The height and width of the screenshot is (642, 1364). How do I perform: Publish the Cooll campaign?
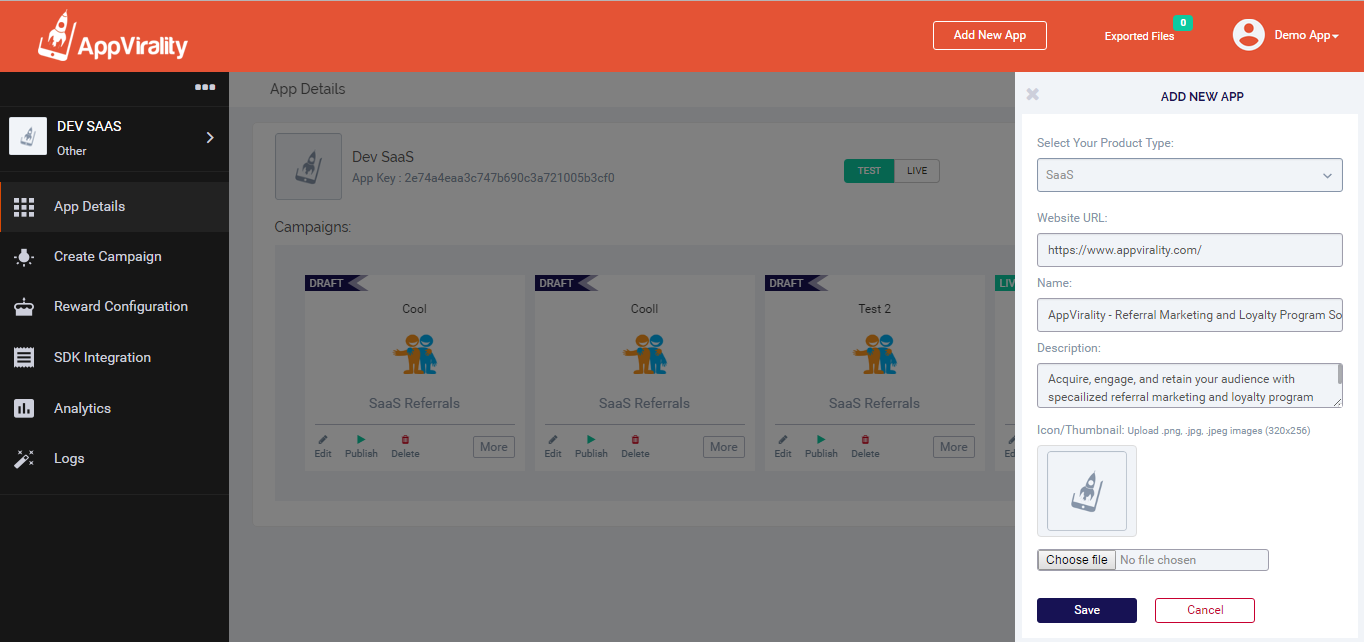pos(591,446)
